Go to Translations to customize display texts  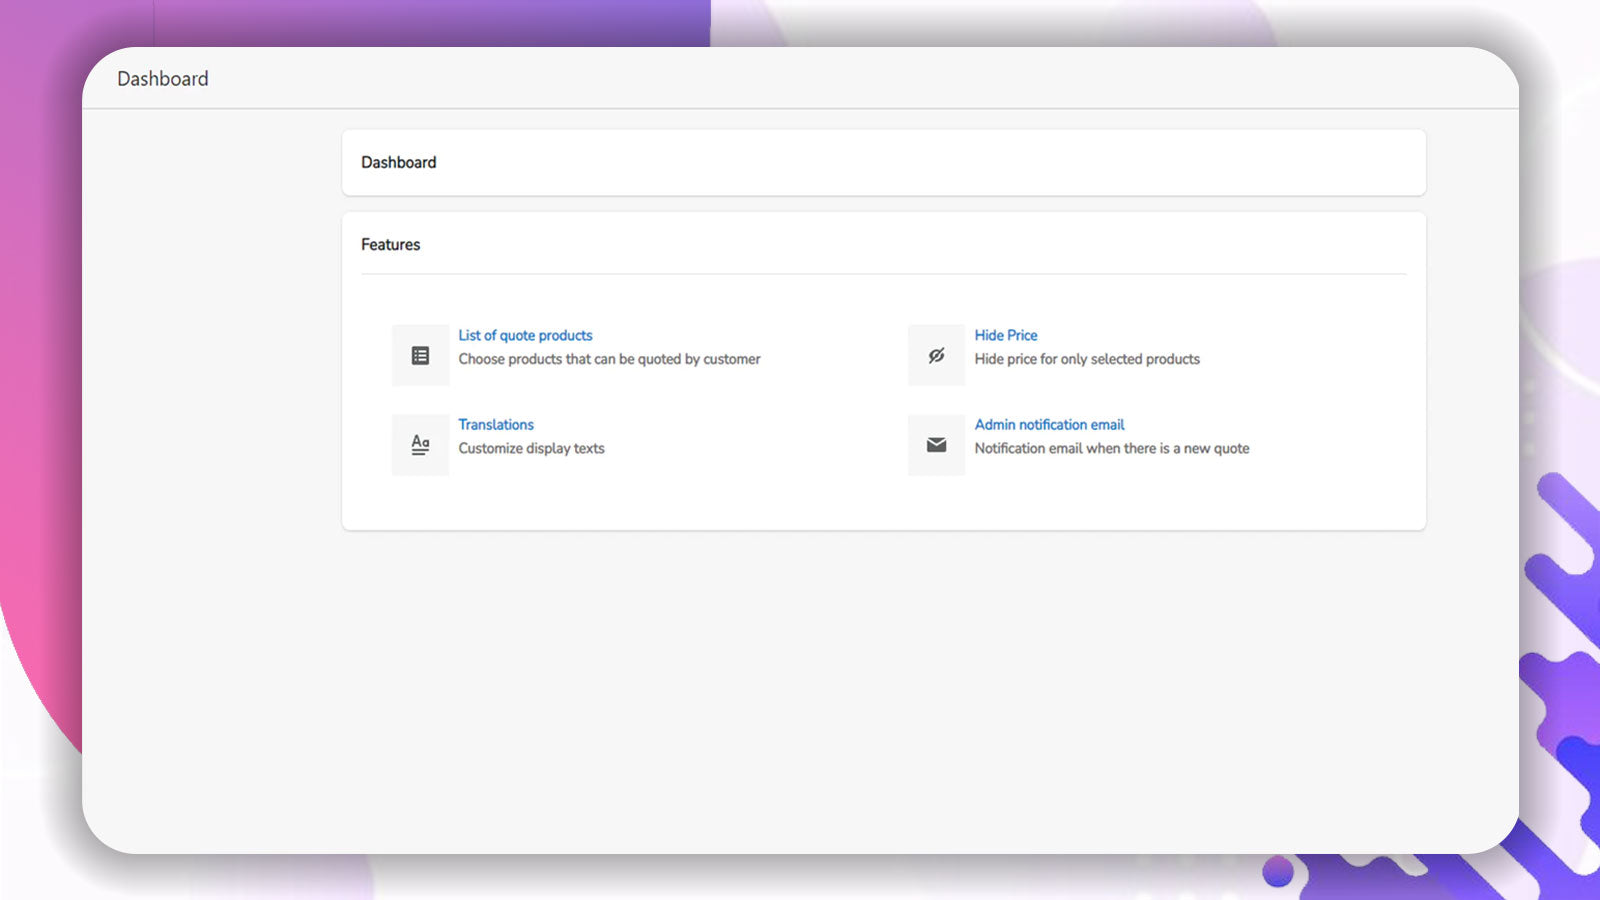point(496,424)
